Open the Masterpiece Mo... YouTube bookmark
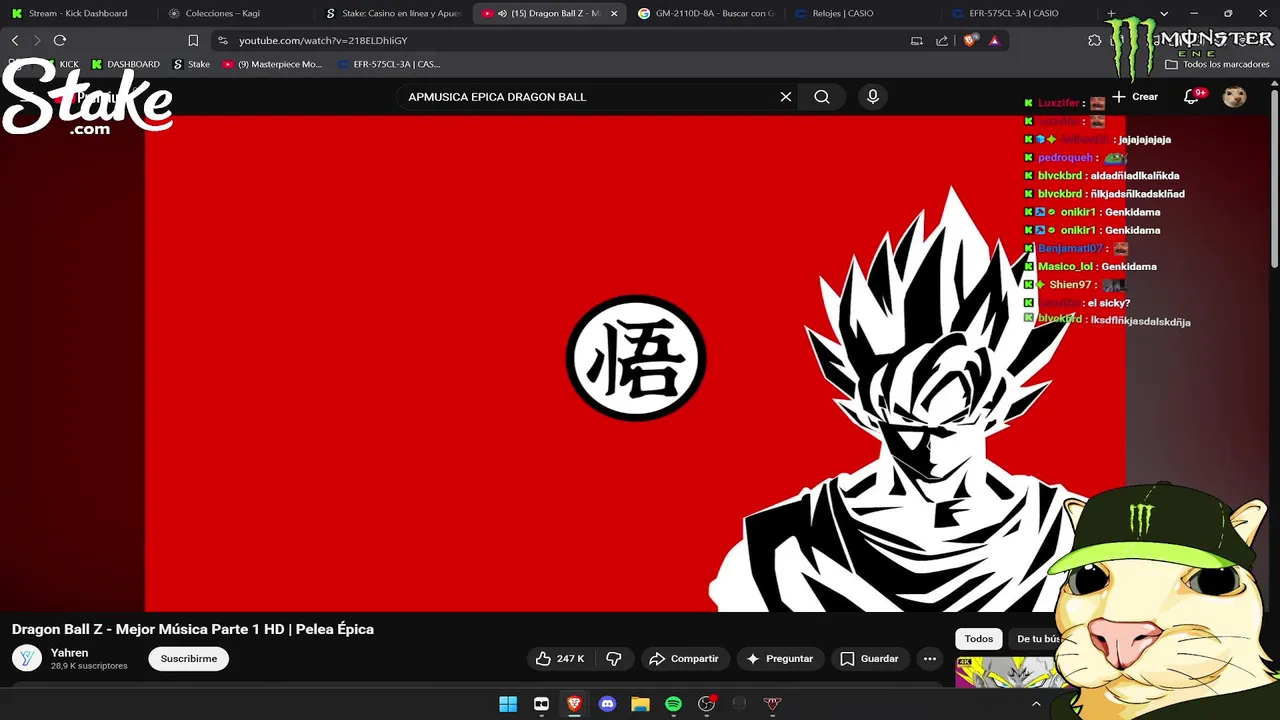The width and height of the screenshot is (1280, 720). 272,64
